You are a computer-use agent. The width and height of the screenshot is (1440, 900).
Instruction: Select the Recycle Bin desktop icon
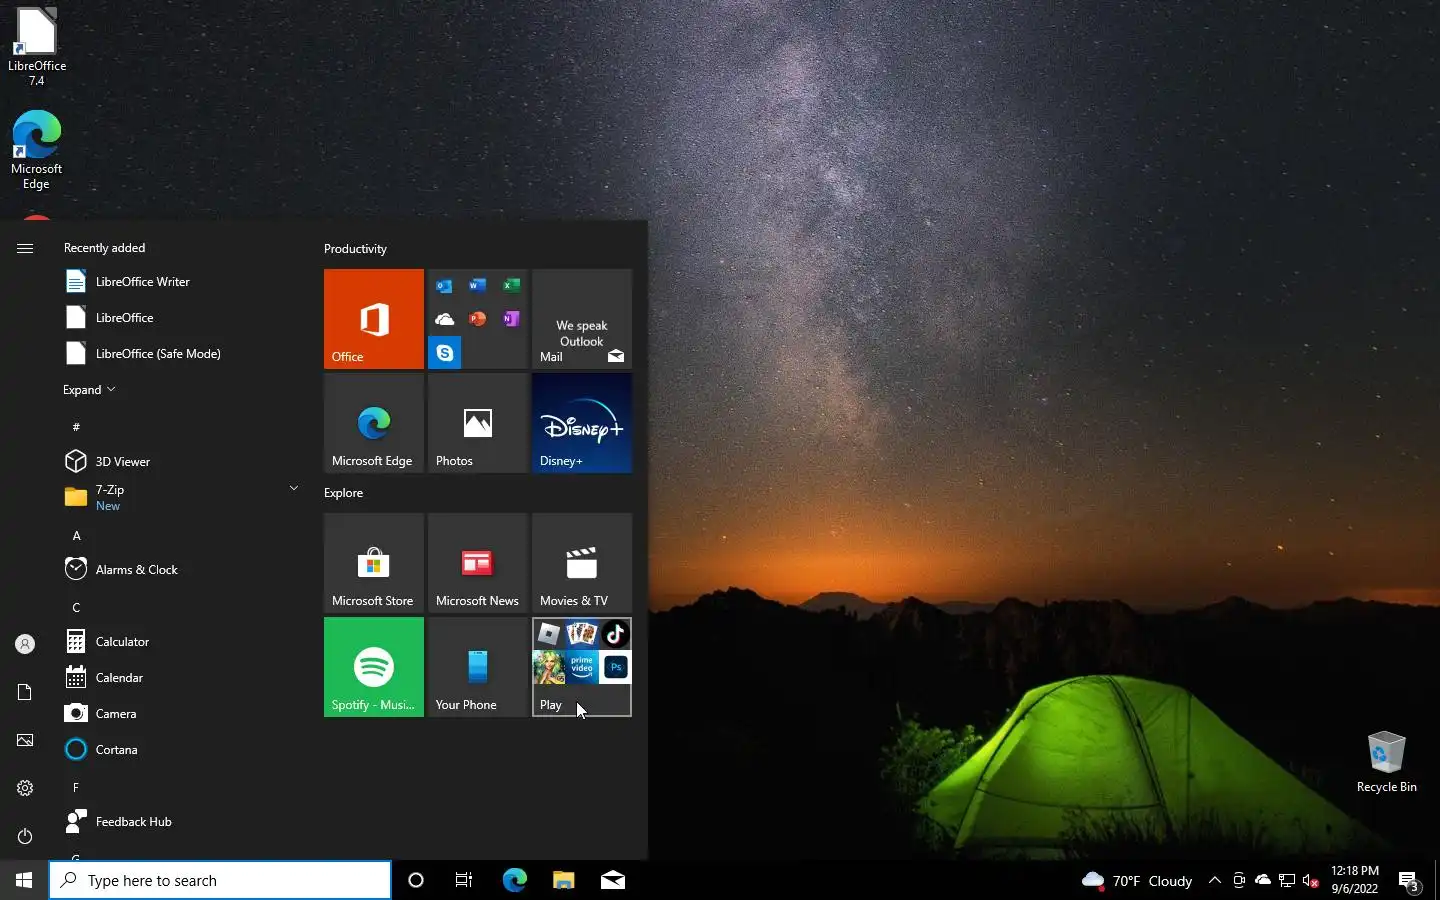click(1386, 762)
